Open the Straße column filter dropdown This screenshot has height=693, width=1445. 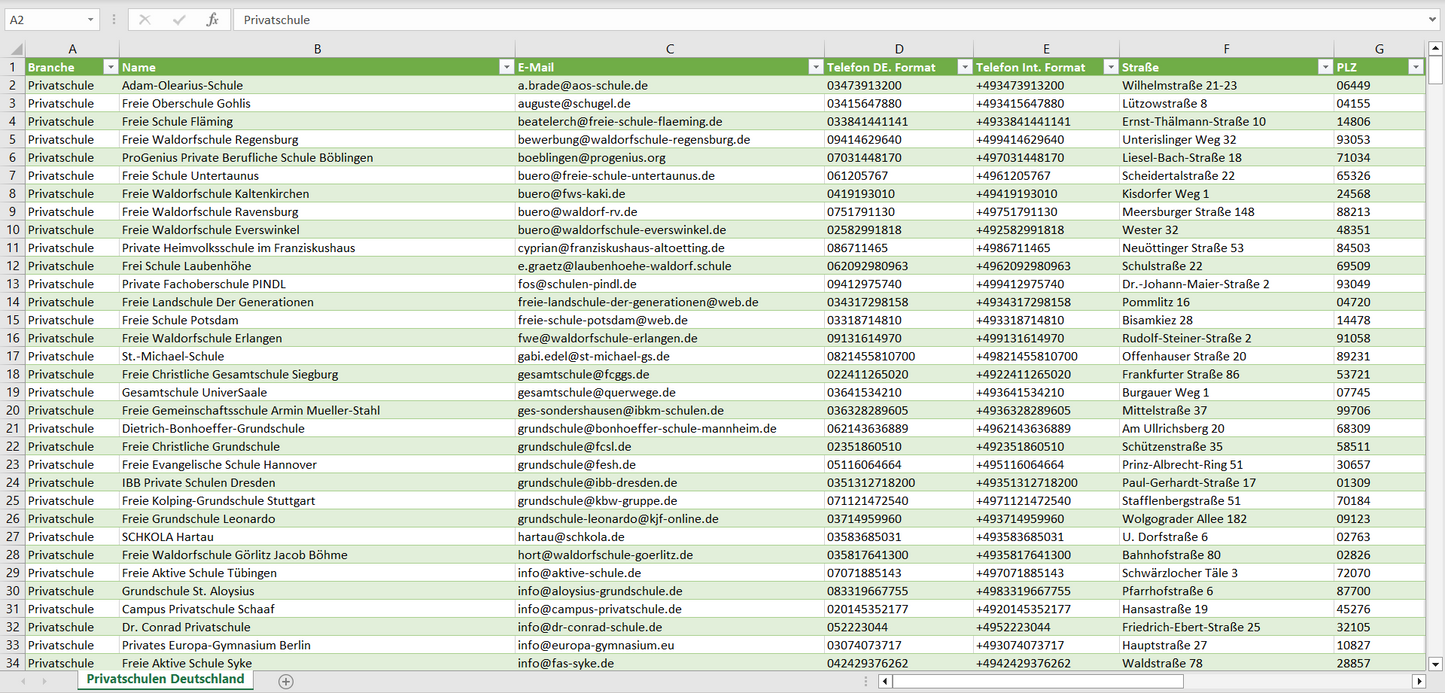[x=1325, y=67]
